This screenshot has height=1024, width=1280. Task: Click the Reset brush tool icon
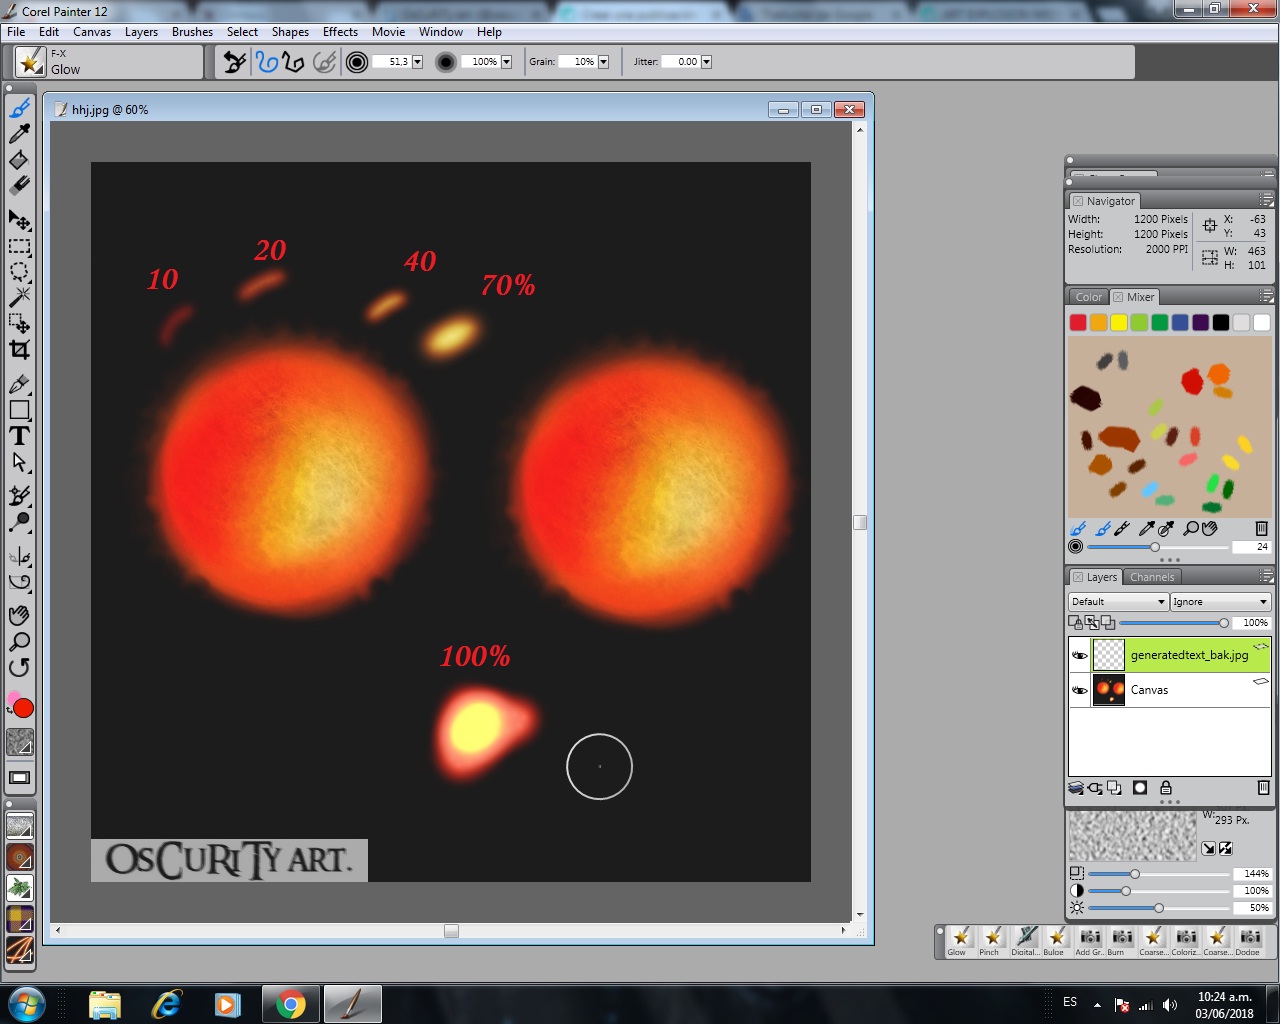[x=235, y=62]
